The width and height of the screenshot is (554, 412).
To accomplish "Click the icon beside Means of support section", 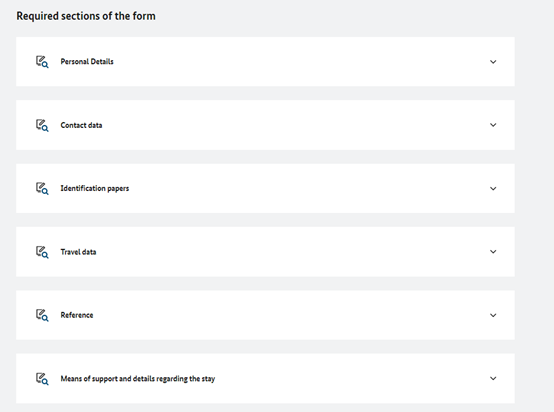I will [42, 378].
